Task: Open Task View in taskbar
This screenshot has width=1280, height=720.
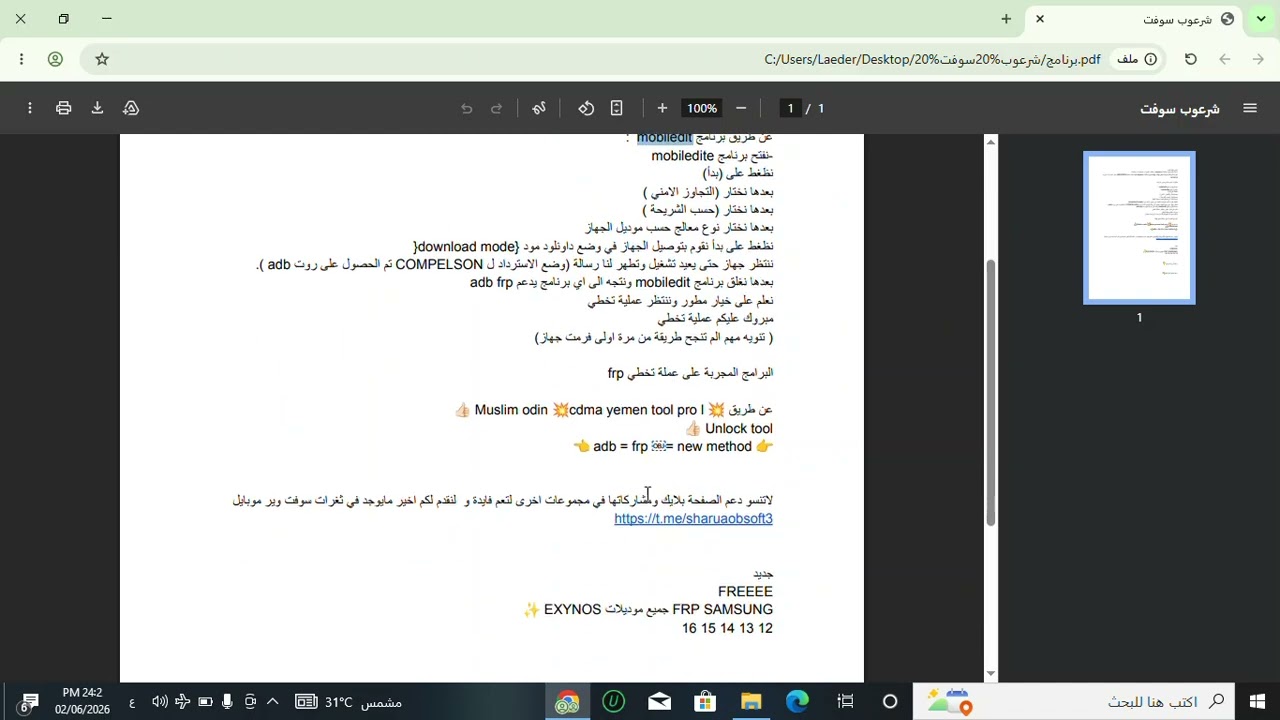Action: click(845, 702)
